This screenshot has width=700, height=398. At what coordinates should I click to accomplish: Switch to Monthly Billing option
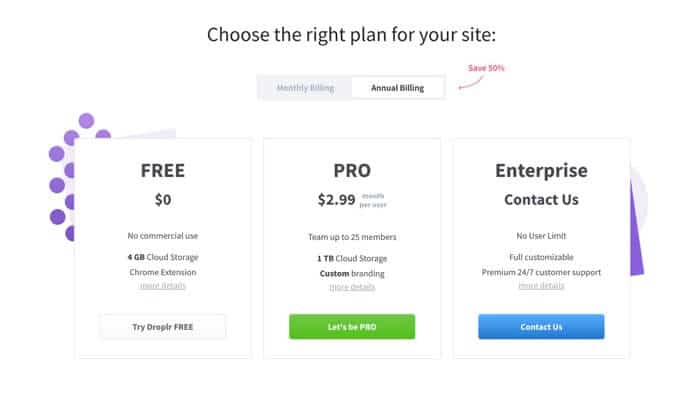click(x=305, y=88)
